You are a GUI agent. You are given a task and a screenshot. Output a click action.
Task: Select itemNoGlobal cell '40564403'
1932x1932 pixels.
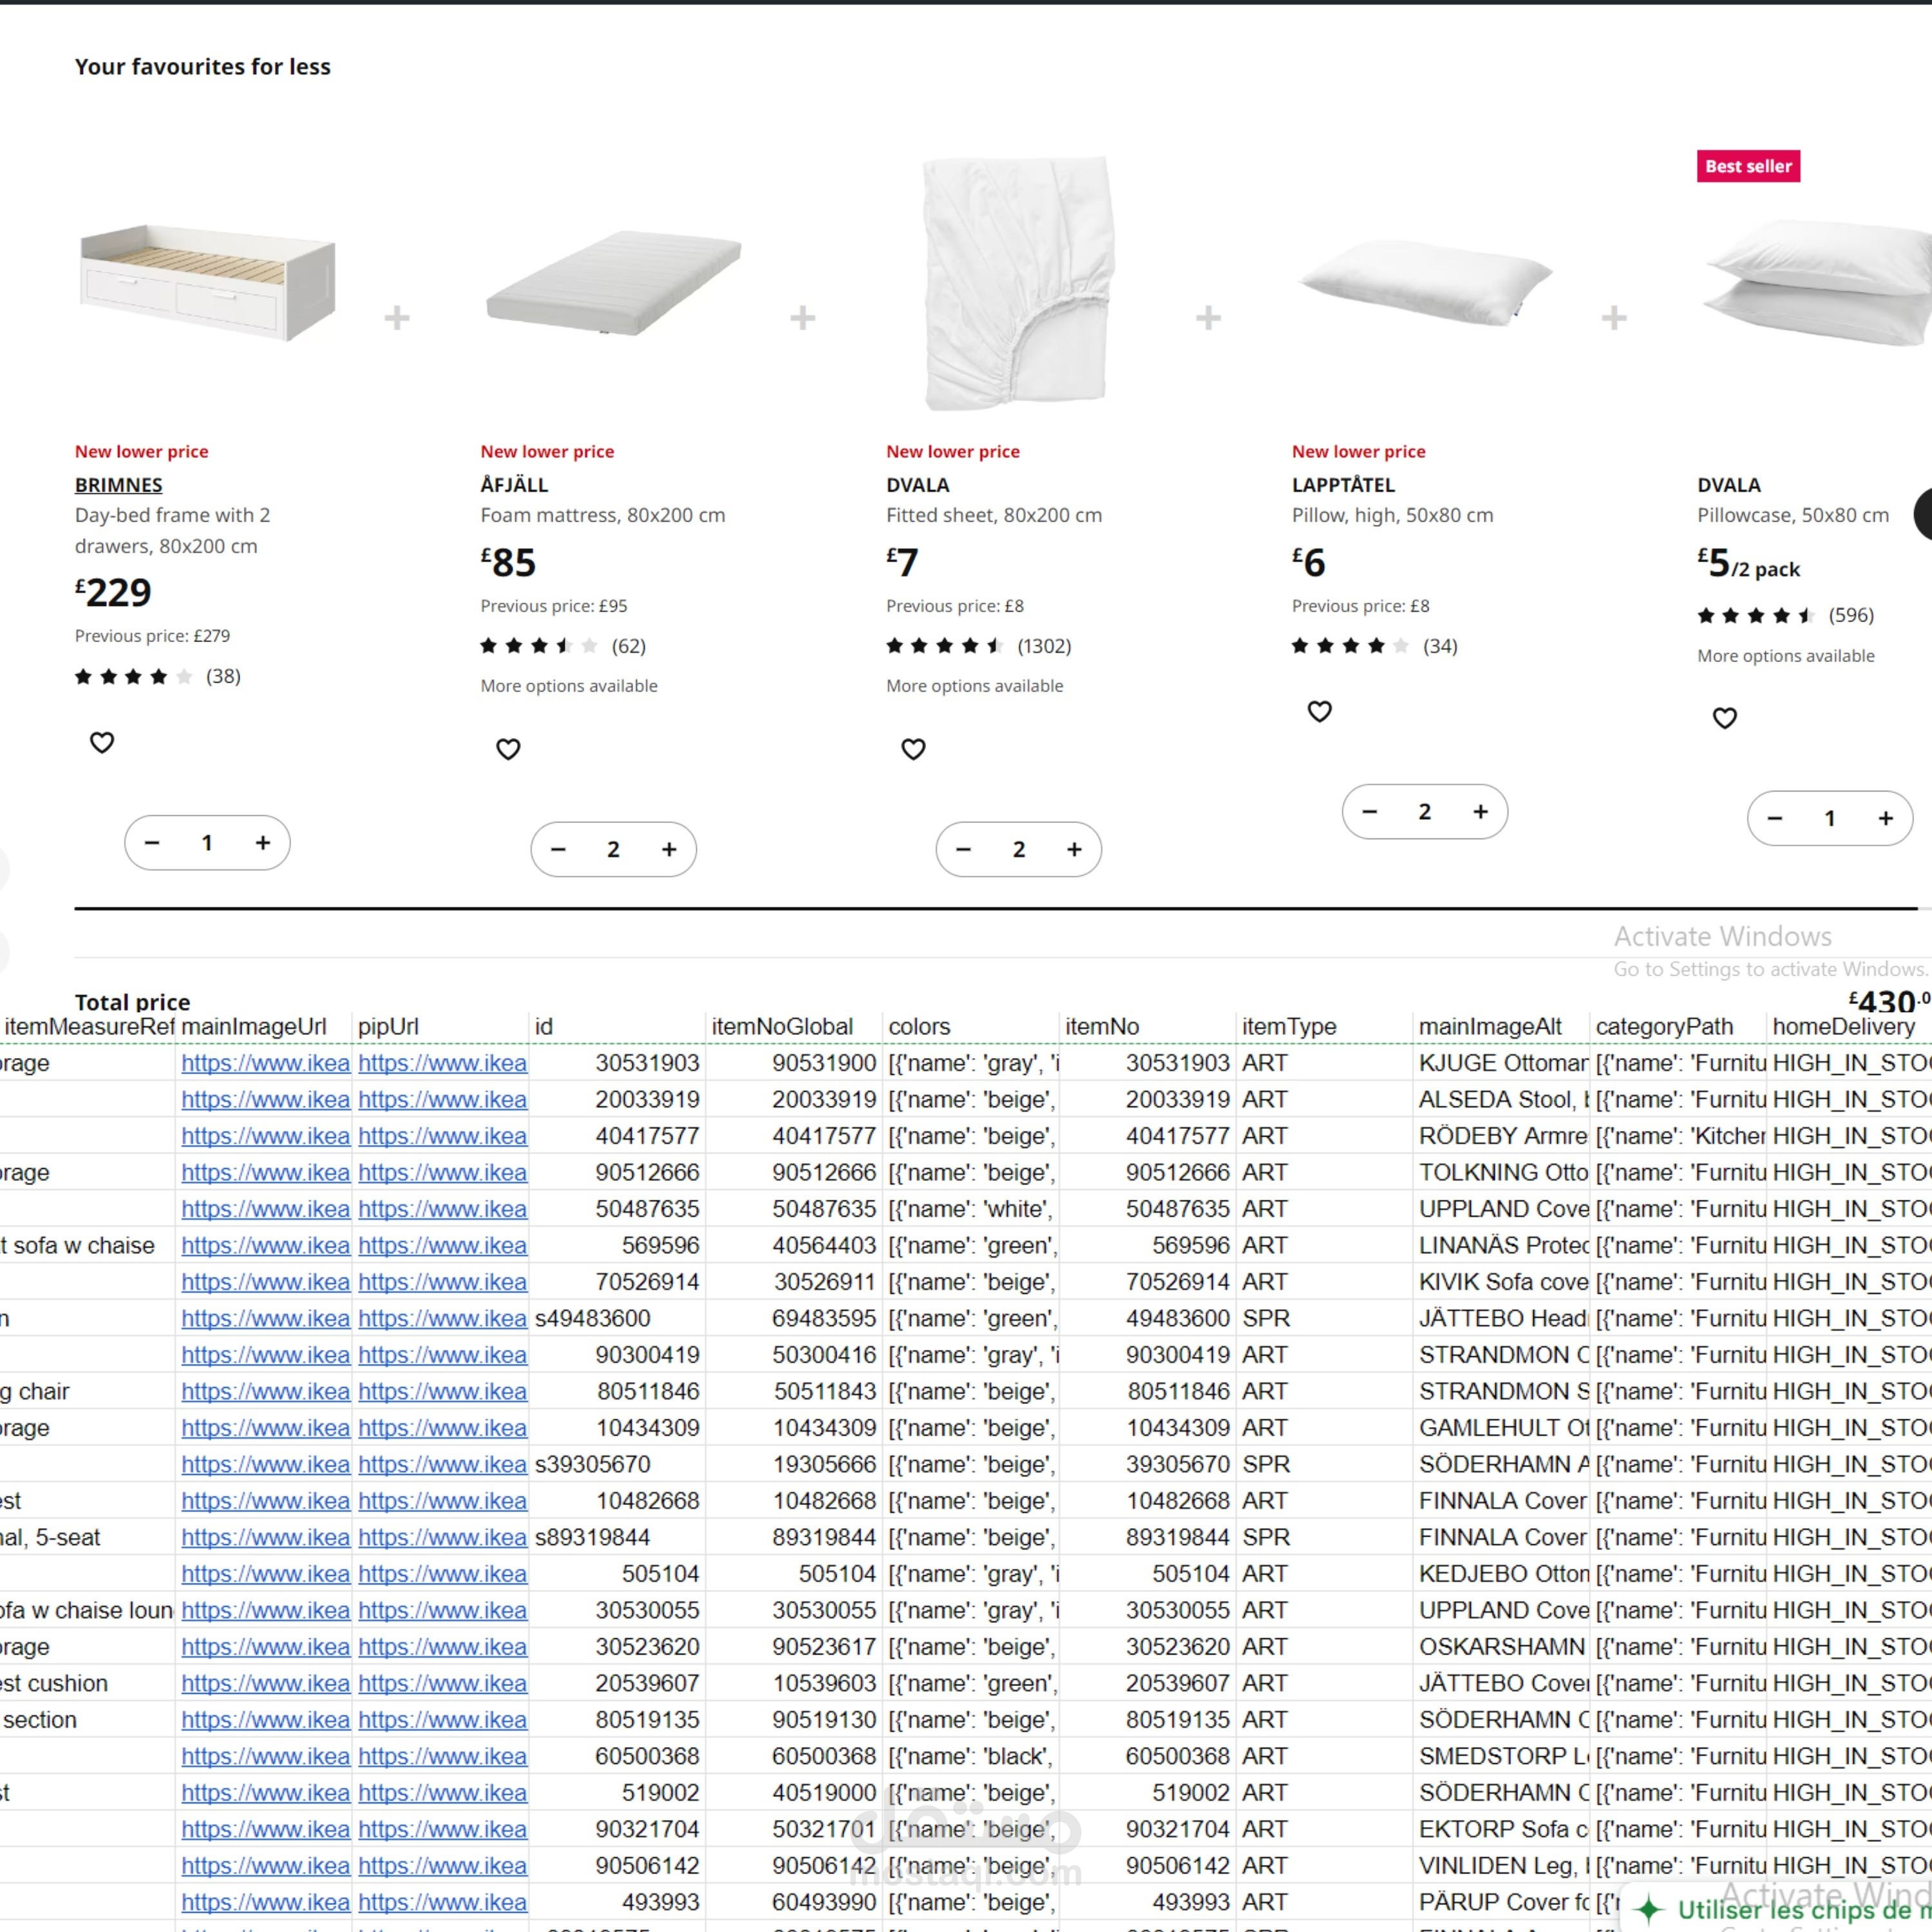(795, 1245)
